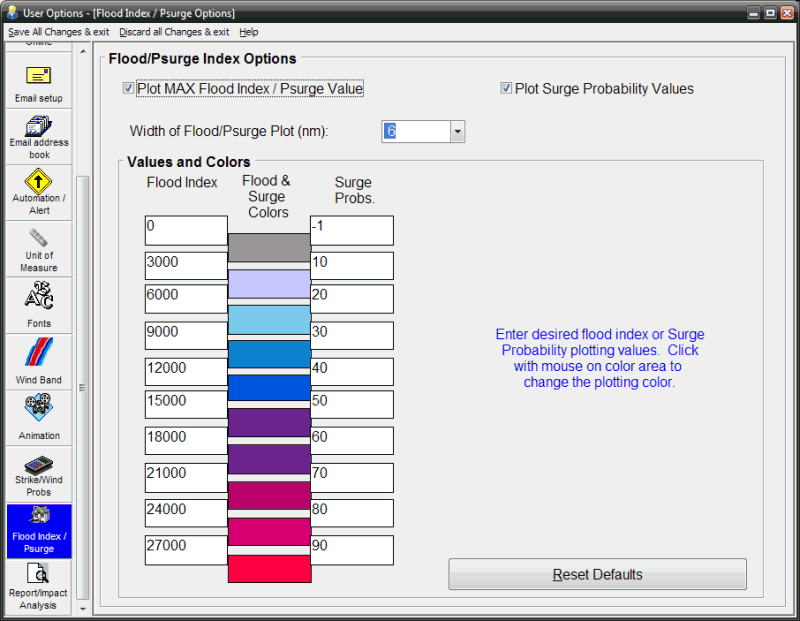Click the Flood Index 3000 input field
The height and width of the screenshot is (621, 800).
[x=186, y=265]
